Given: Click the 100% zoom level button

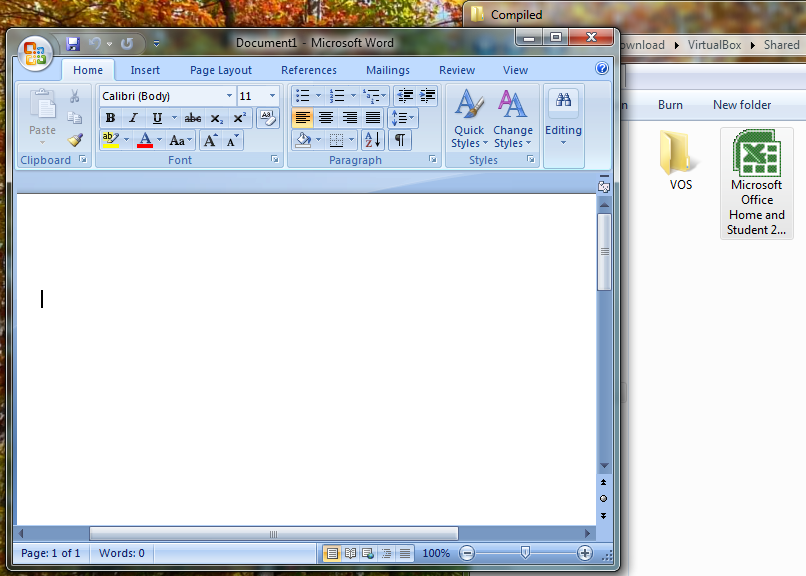Looking at the screenshot, I should point(436,553).
